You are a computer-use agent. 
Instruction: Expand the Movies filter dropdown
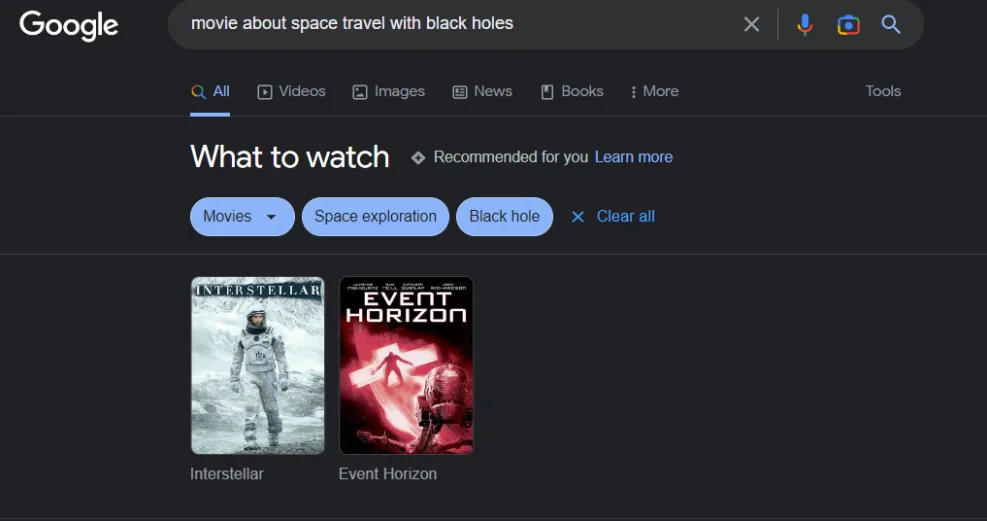point(242,216)
